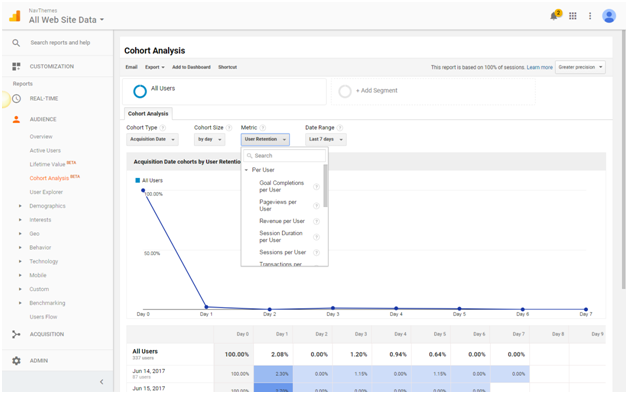
Task: Click the Google Analytics logo
Action: (x=15, y=16)
